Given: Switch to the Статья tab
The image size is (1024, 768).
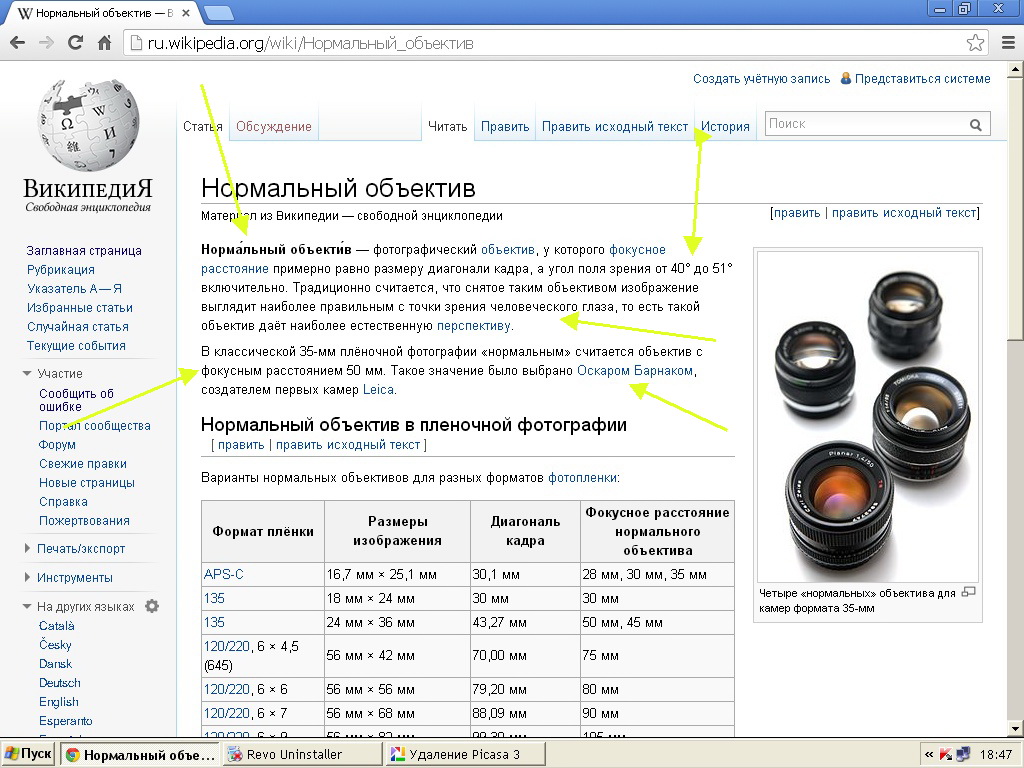Looking at the screenshot, I should pyautogui.click(x=202, y=126).
